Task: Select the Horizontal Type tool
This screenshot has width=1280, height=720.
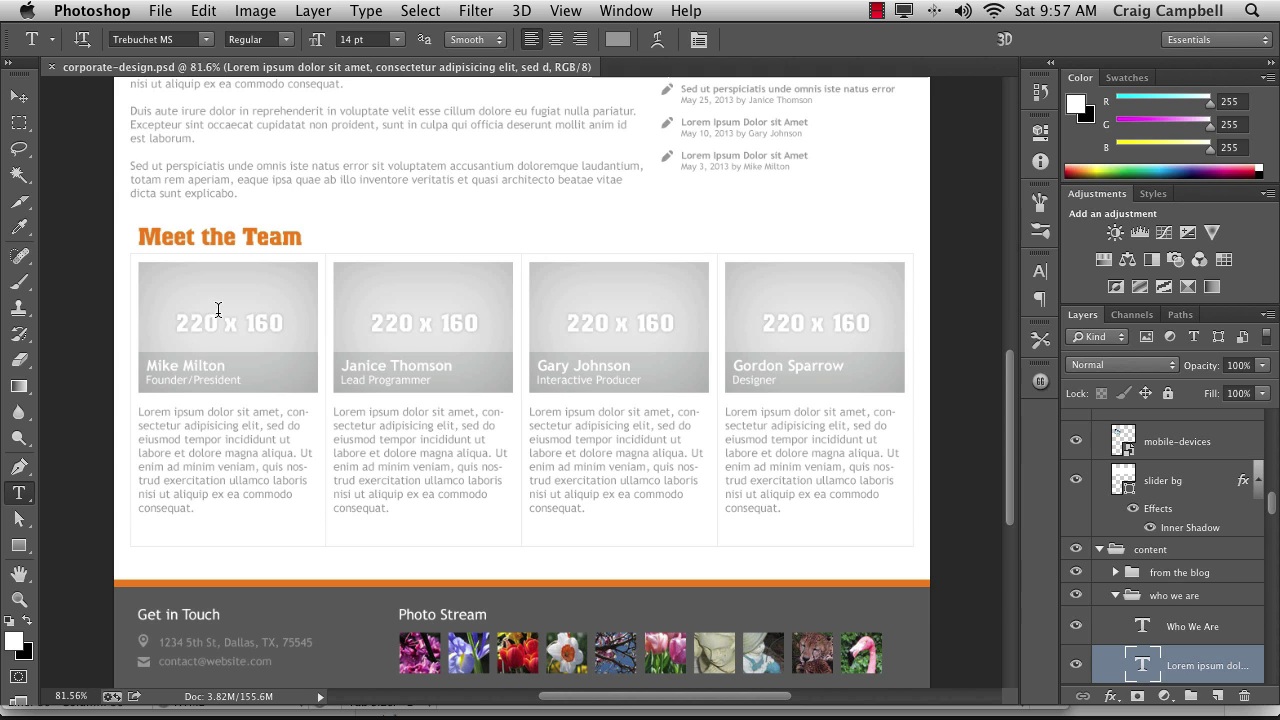Action: [19, 493]
